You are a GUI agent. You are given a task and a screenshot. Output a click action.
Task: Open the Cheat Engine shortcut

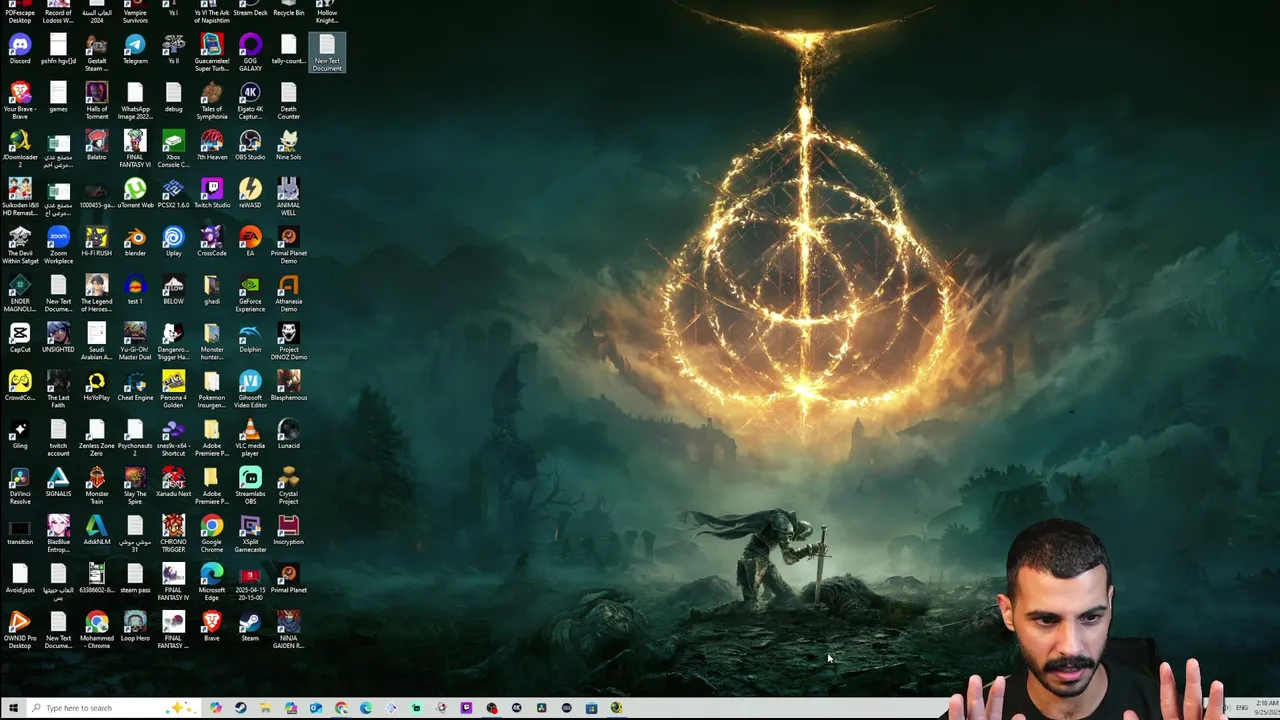click(135, 385)
